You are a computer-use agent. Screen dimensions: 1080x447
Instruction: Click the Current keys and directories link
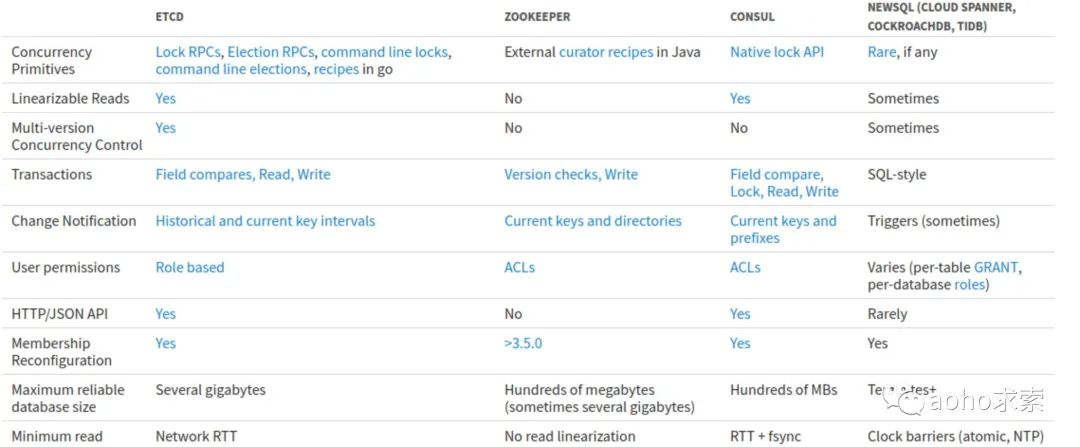click(592, 221)
